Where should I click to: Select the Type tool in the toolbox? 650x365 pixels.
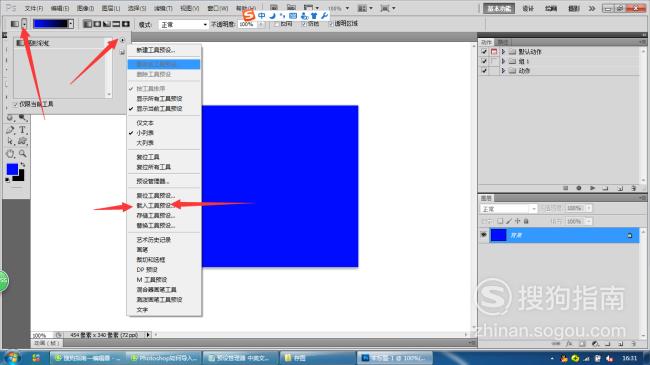pyautogui.click(x=23, y=130)
